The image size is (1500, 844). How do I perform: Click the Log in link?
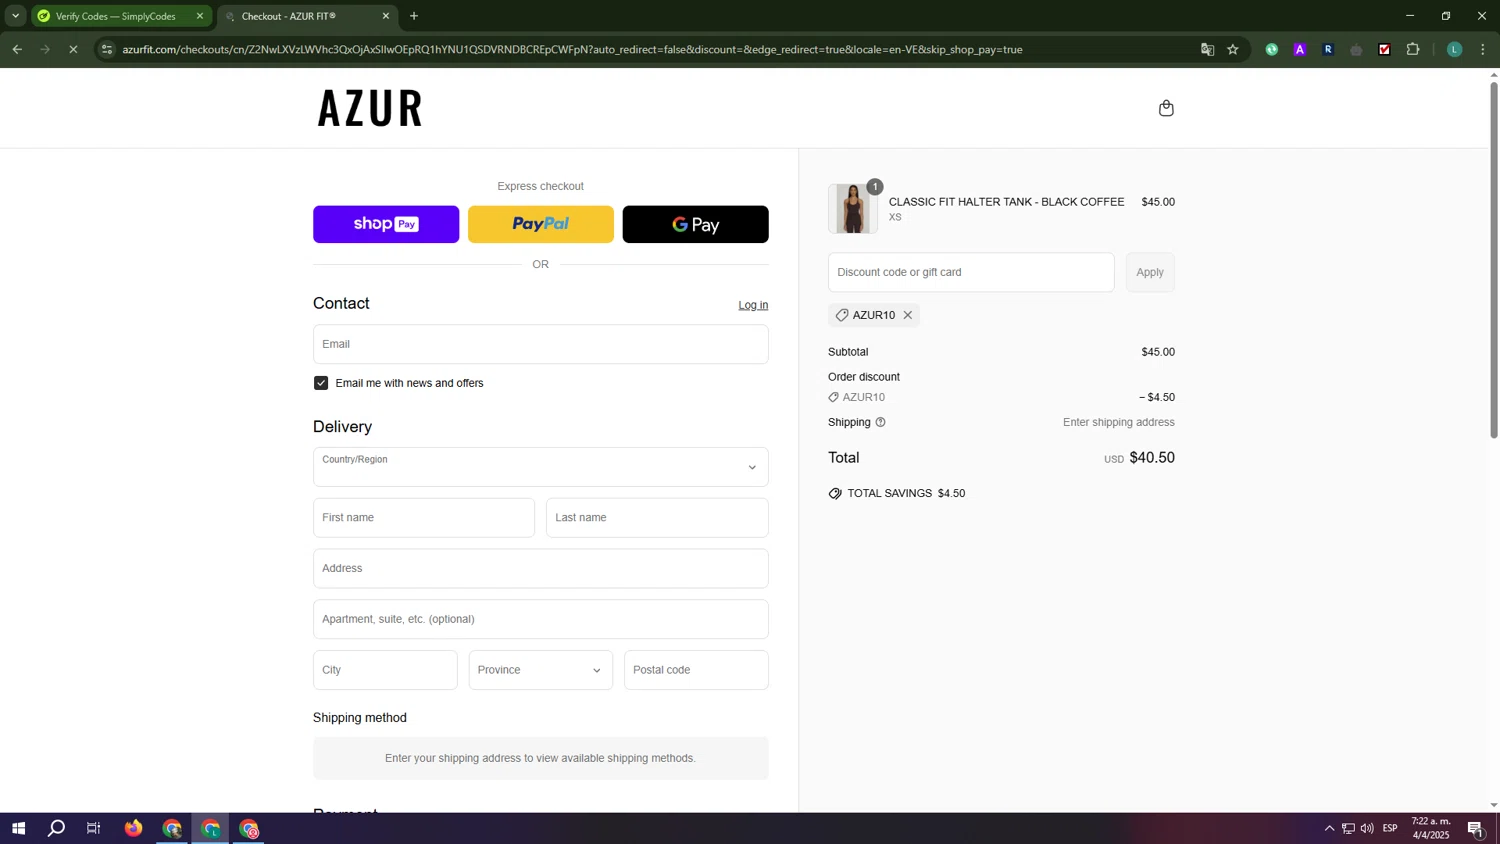pyautogui.click(x=753, y=305)
